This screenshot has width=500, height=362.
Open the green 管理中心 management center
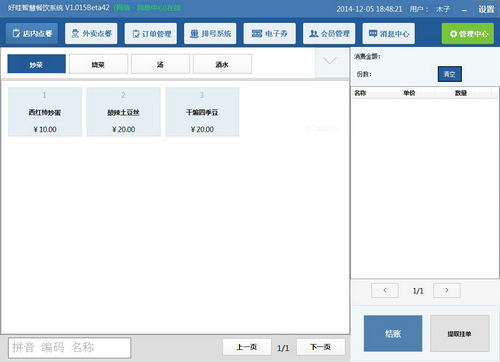pos(468,33)
